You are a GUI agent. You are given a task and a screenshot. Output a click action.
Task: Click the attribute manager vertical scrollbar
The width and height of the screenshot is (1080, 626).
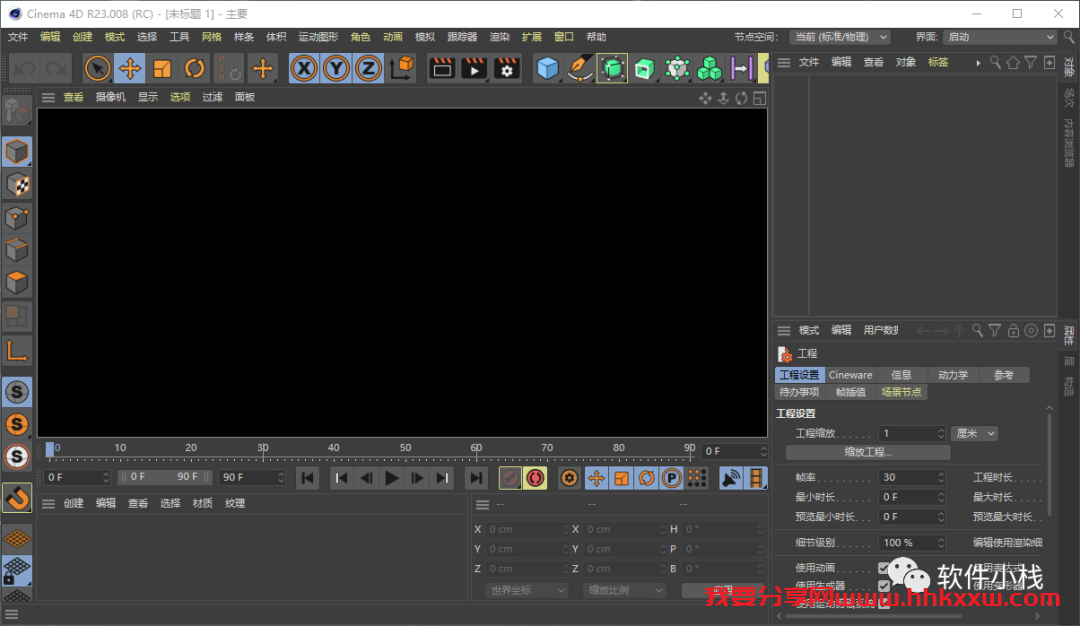[x=1049, y=463]
